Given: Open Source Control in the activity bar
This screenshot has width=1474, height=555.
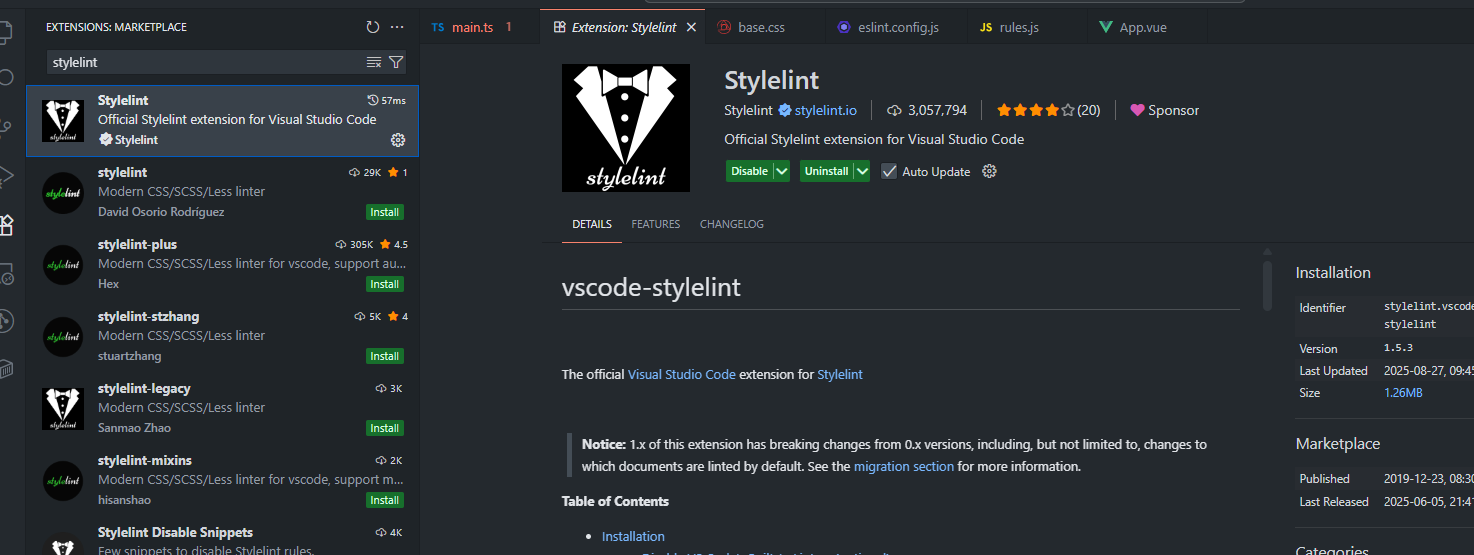Looking at the screenshot, I should tap(6, 127).
